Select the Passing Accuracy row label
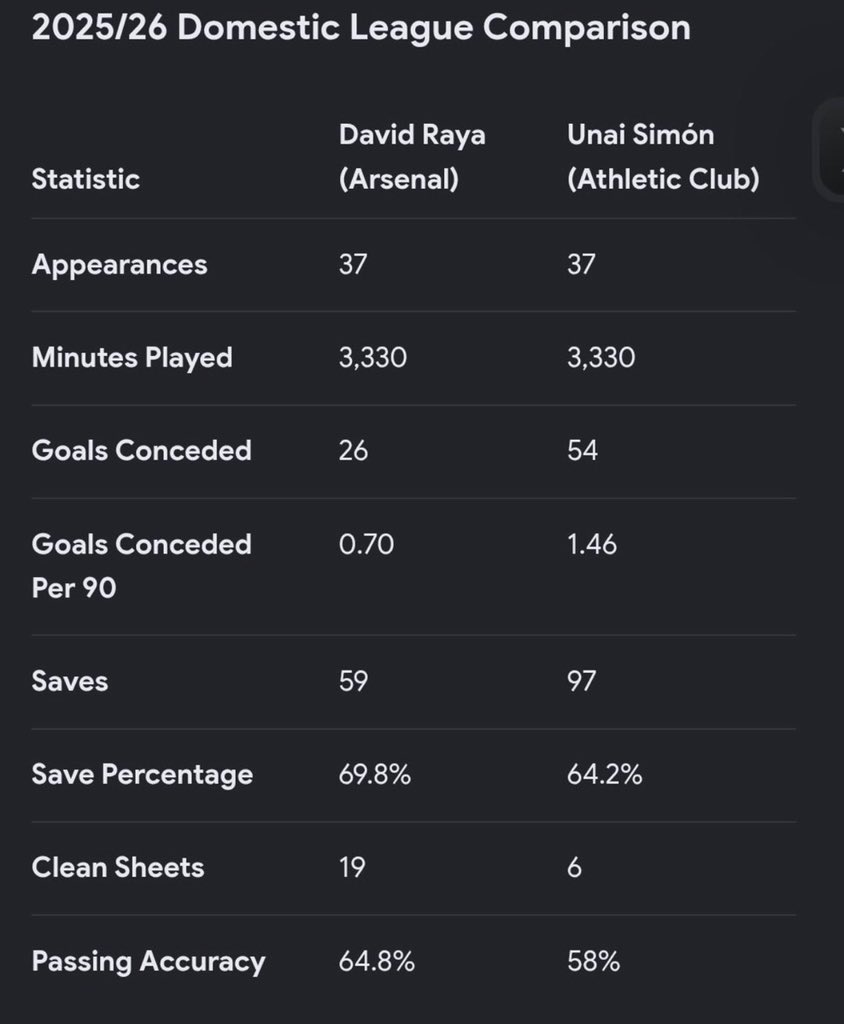This screenshot has height=1024, width=844. pyautogui.click(x=149, y=962)
